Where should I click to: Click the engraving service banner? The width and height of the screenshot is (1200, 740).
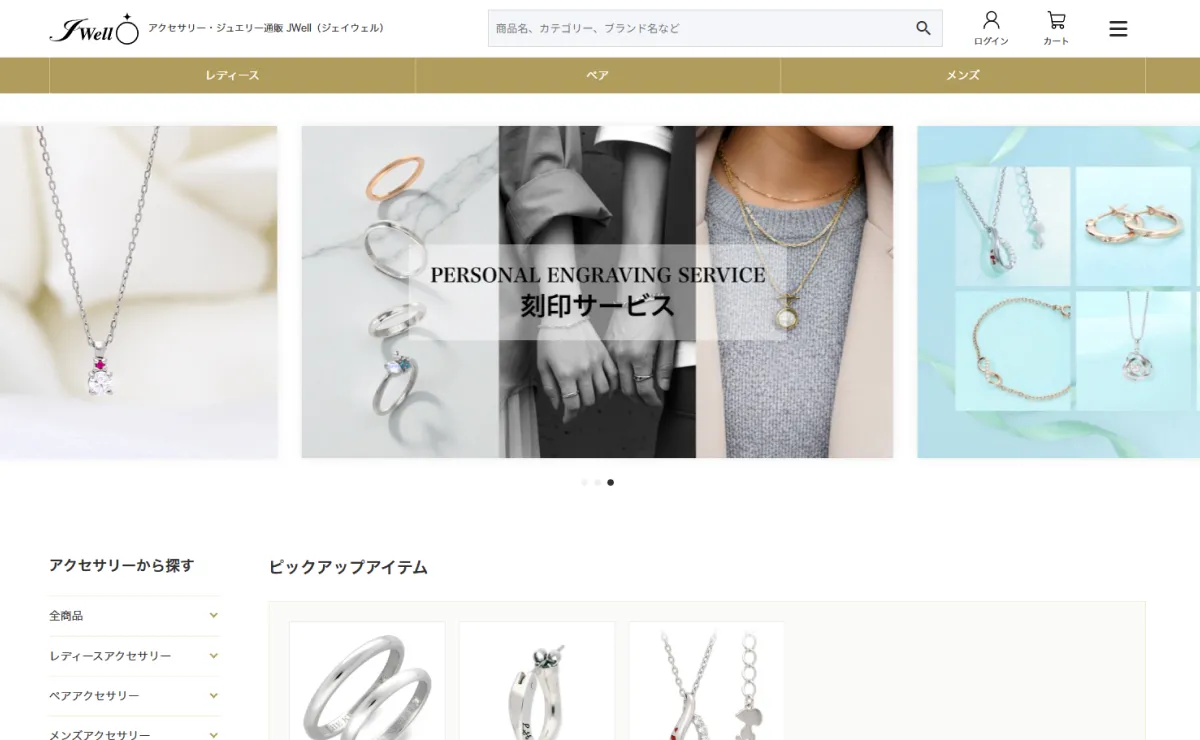tap(597, 292)
